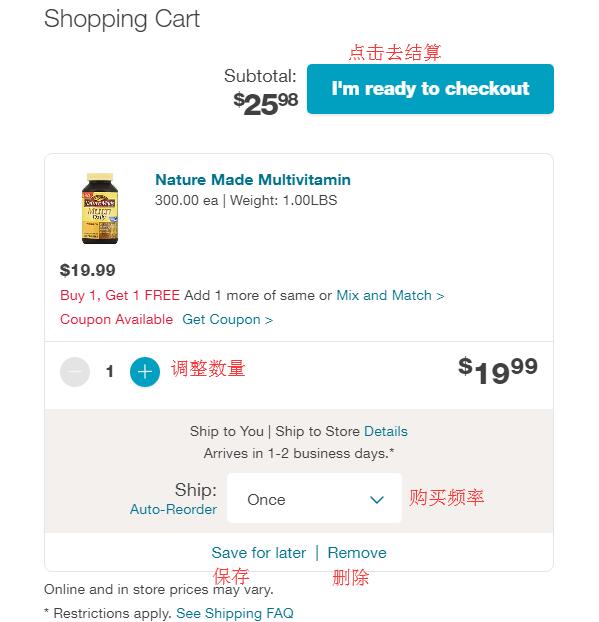The width and height of the screenshot is (599, 622).
Task: Click the chevron arrow in the Ship dropdown
Action: (x=376, y=499)
